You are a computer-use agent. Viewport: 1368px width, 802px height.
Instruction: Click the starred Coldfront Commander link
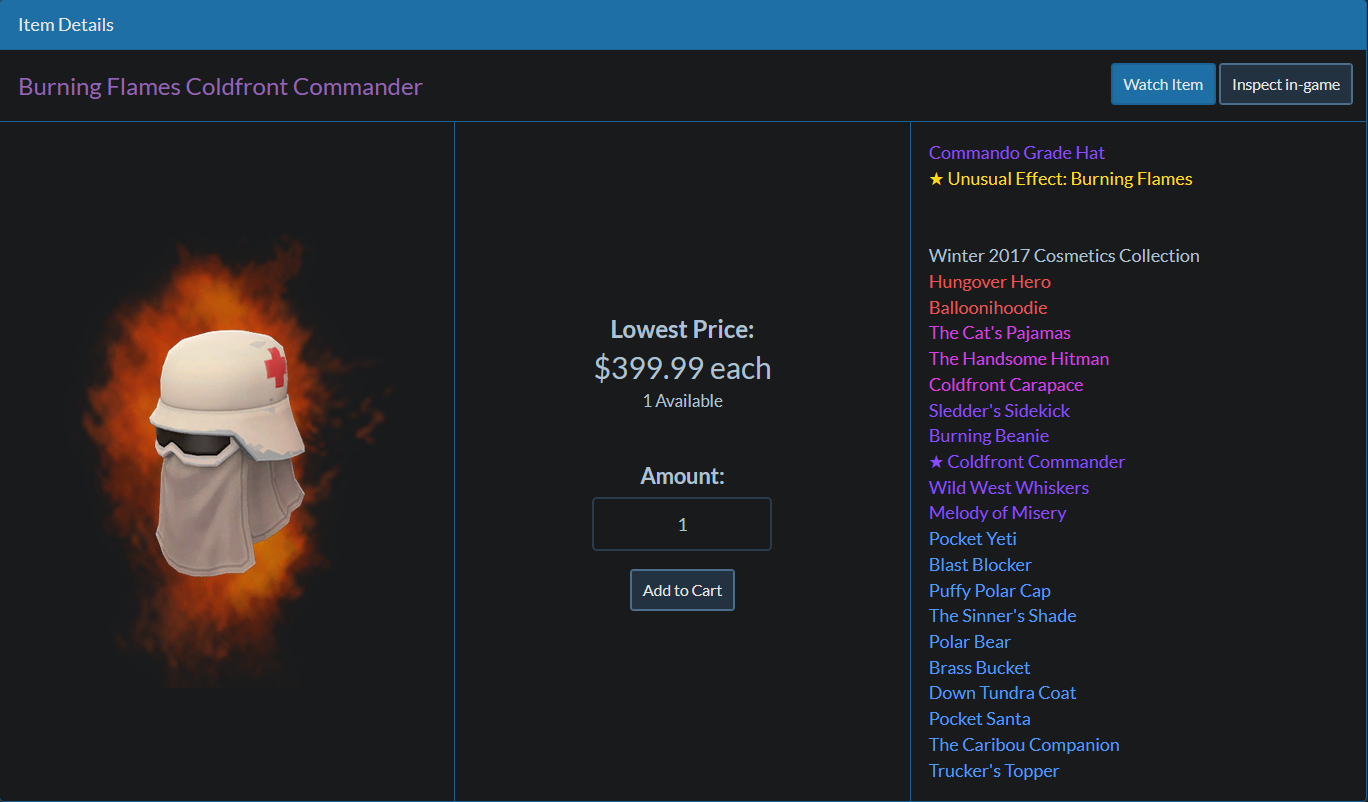(x=1027, y=462)
